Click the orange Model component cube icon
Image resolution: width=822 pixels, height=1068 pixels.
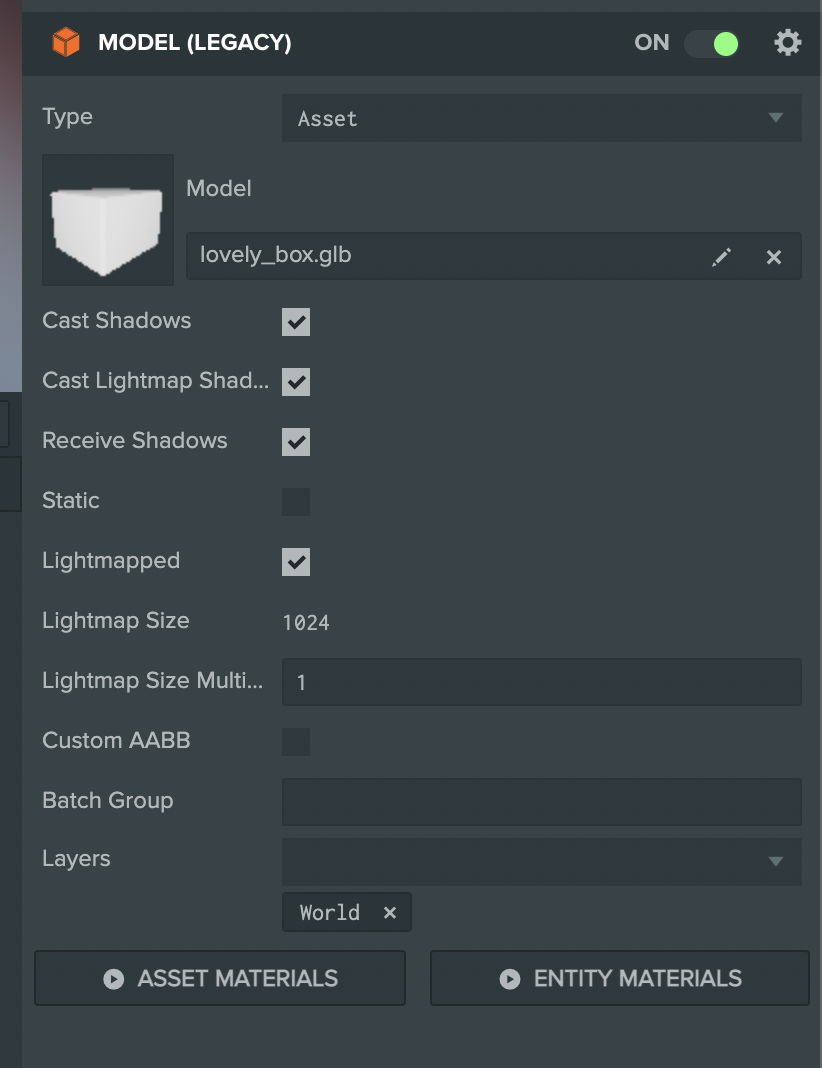(x=66, y=42)
